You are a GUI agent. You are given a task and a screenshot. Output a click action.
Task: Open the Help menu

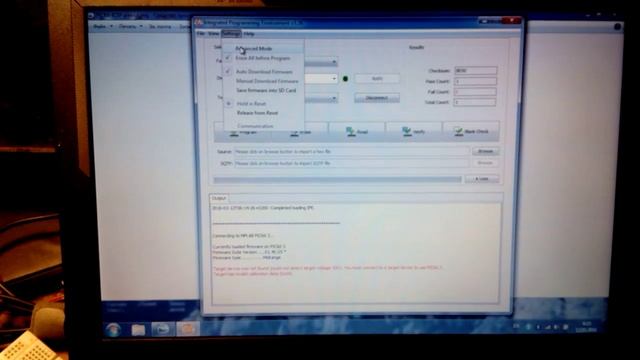(x=249, y=34)
